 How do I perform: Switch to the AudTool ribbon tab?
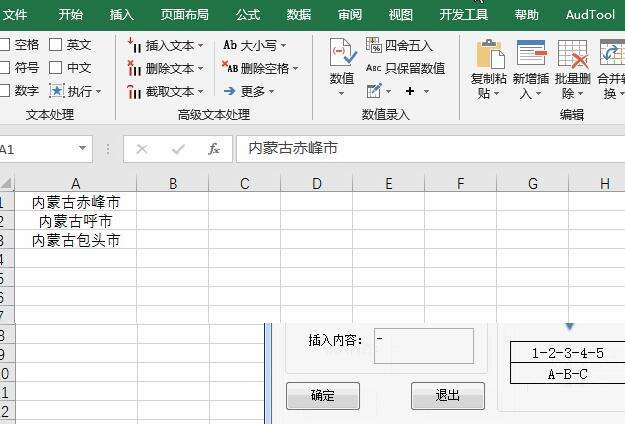[x=590, y=15]
